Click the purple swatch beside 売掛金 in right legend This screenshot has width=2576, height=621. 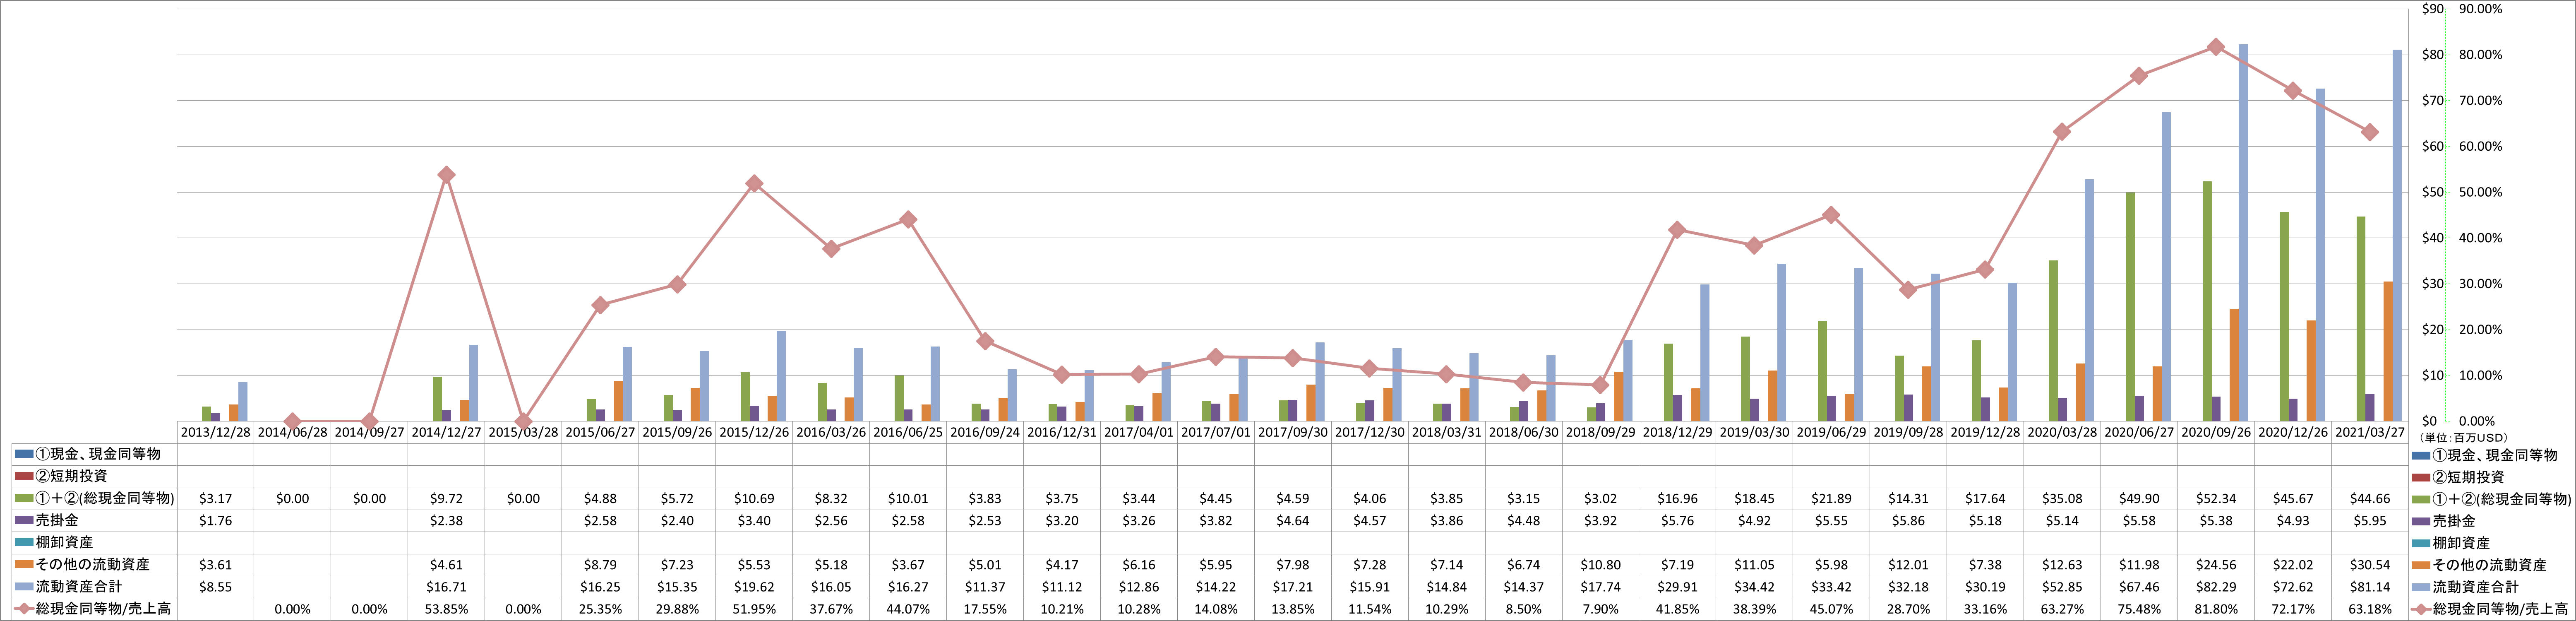[2421, 521]
